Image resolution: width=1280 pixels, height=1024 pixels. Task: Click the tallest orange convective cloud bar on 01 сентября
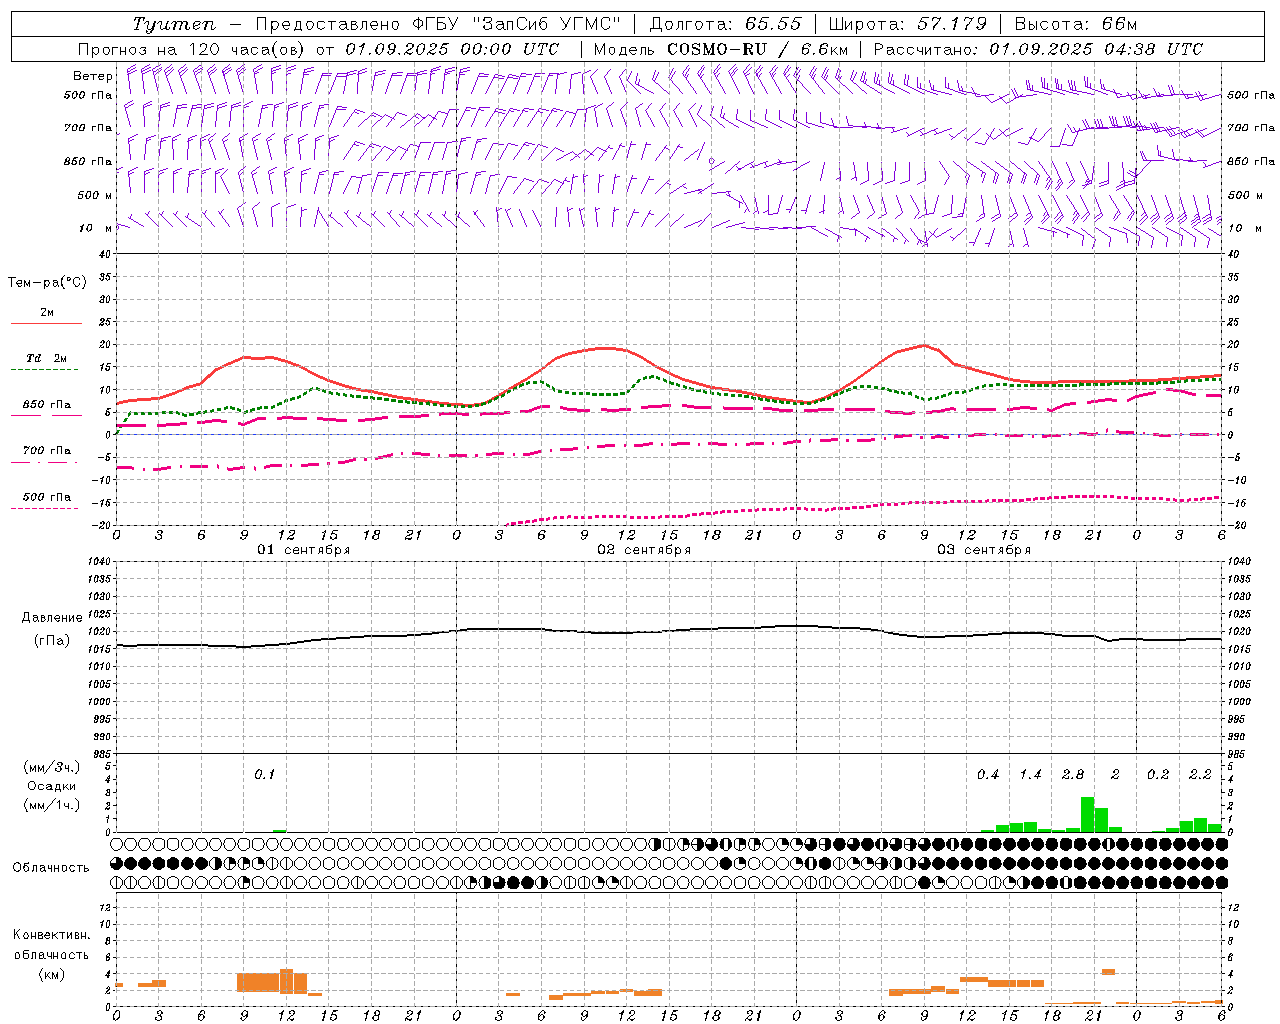[286, 981]
